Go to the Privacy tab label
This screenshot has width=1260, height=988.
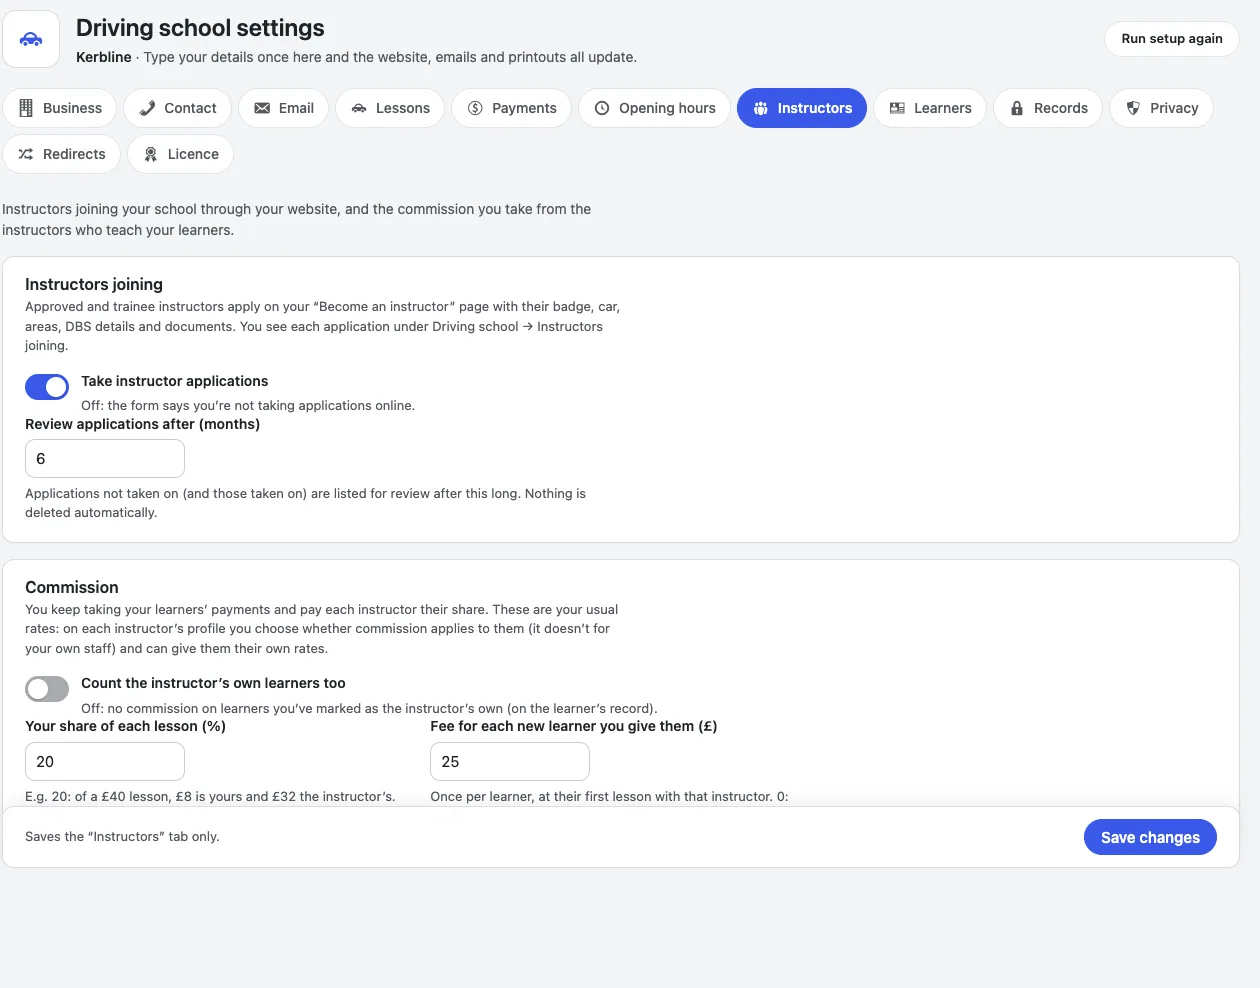(1174, 108)
